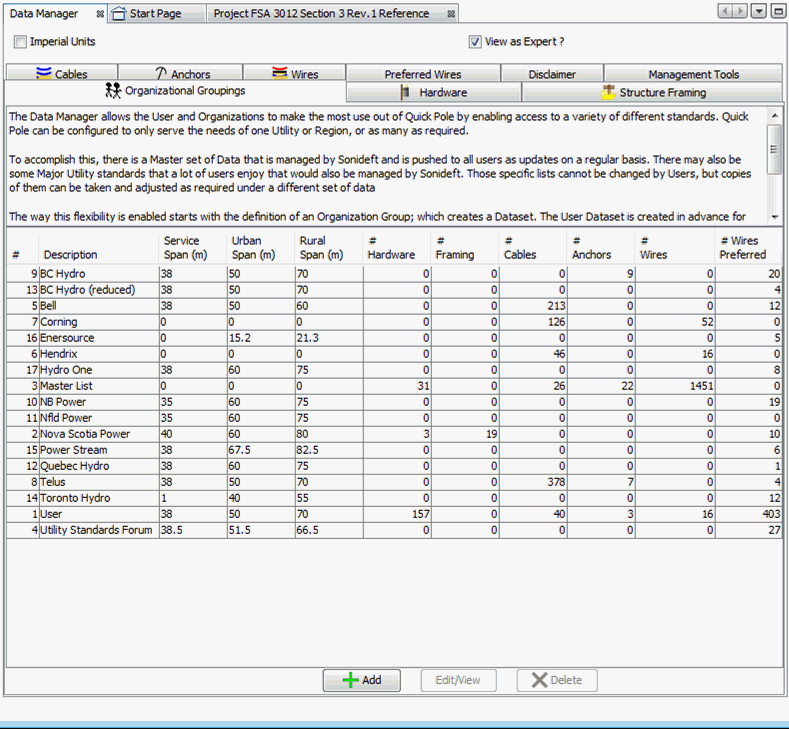789x729 pixels.
Task: Sort by # Anchors column header
Action: coord(600,248)
